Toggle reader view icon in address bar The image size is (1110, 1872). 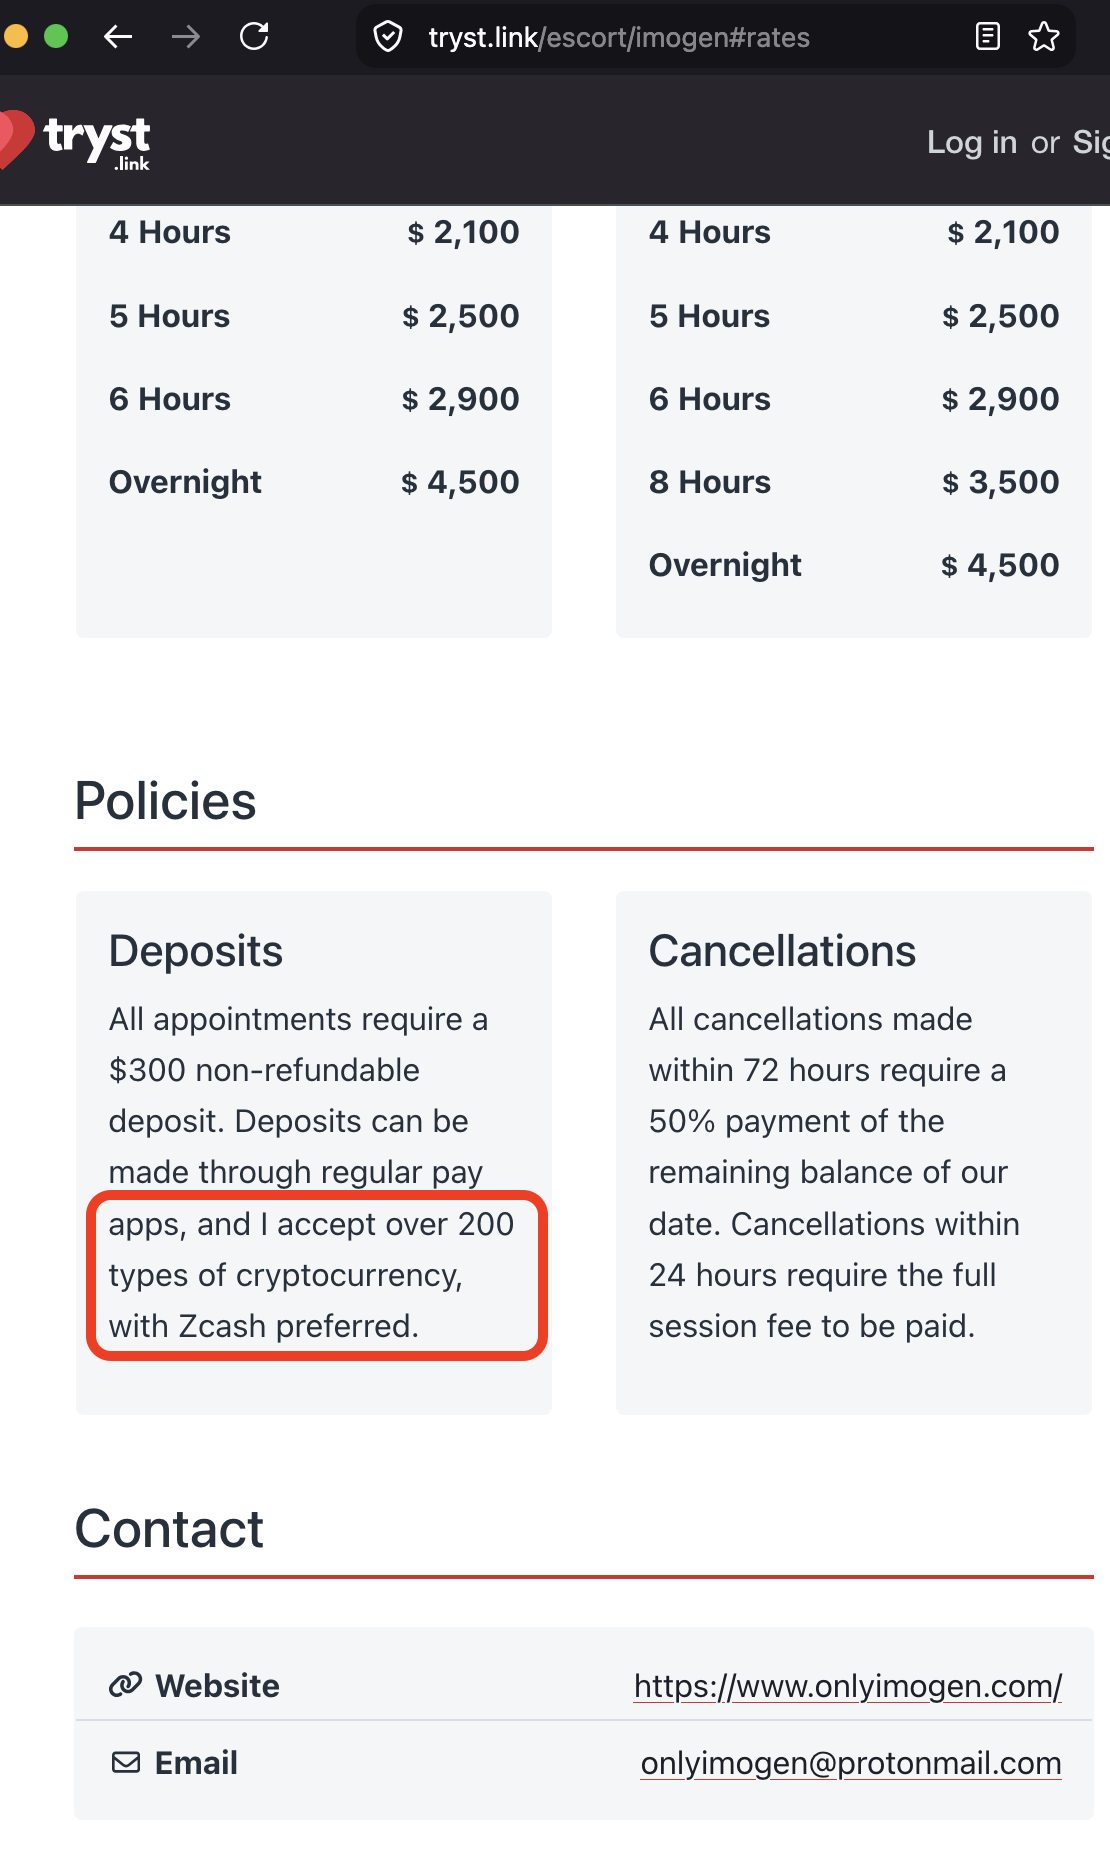(x=987, y=37)
